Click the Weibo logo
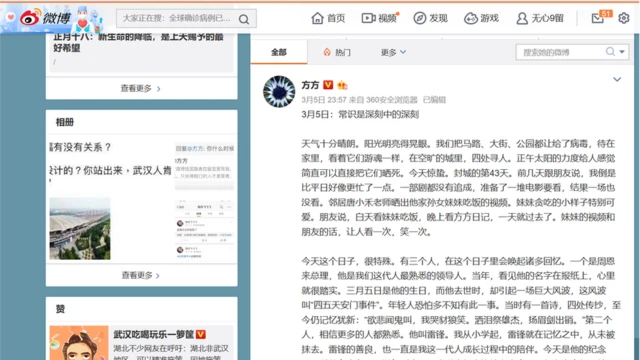 point(45,18)
